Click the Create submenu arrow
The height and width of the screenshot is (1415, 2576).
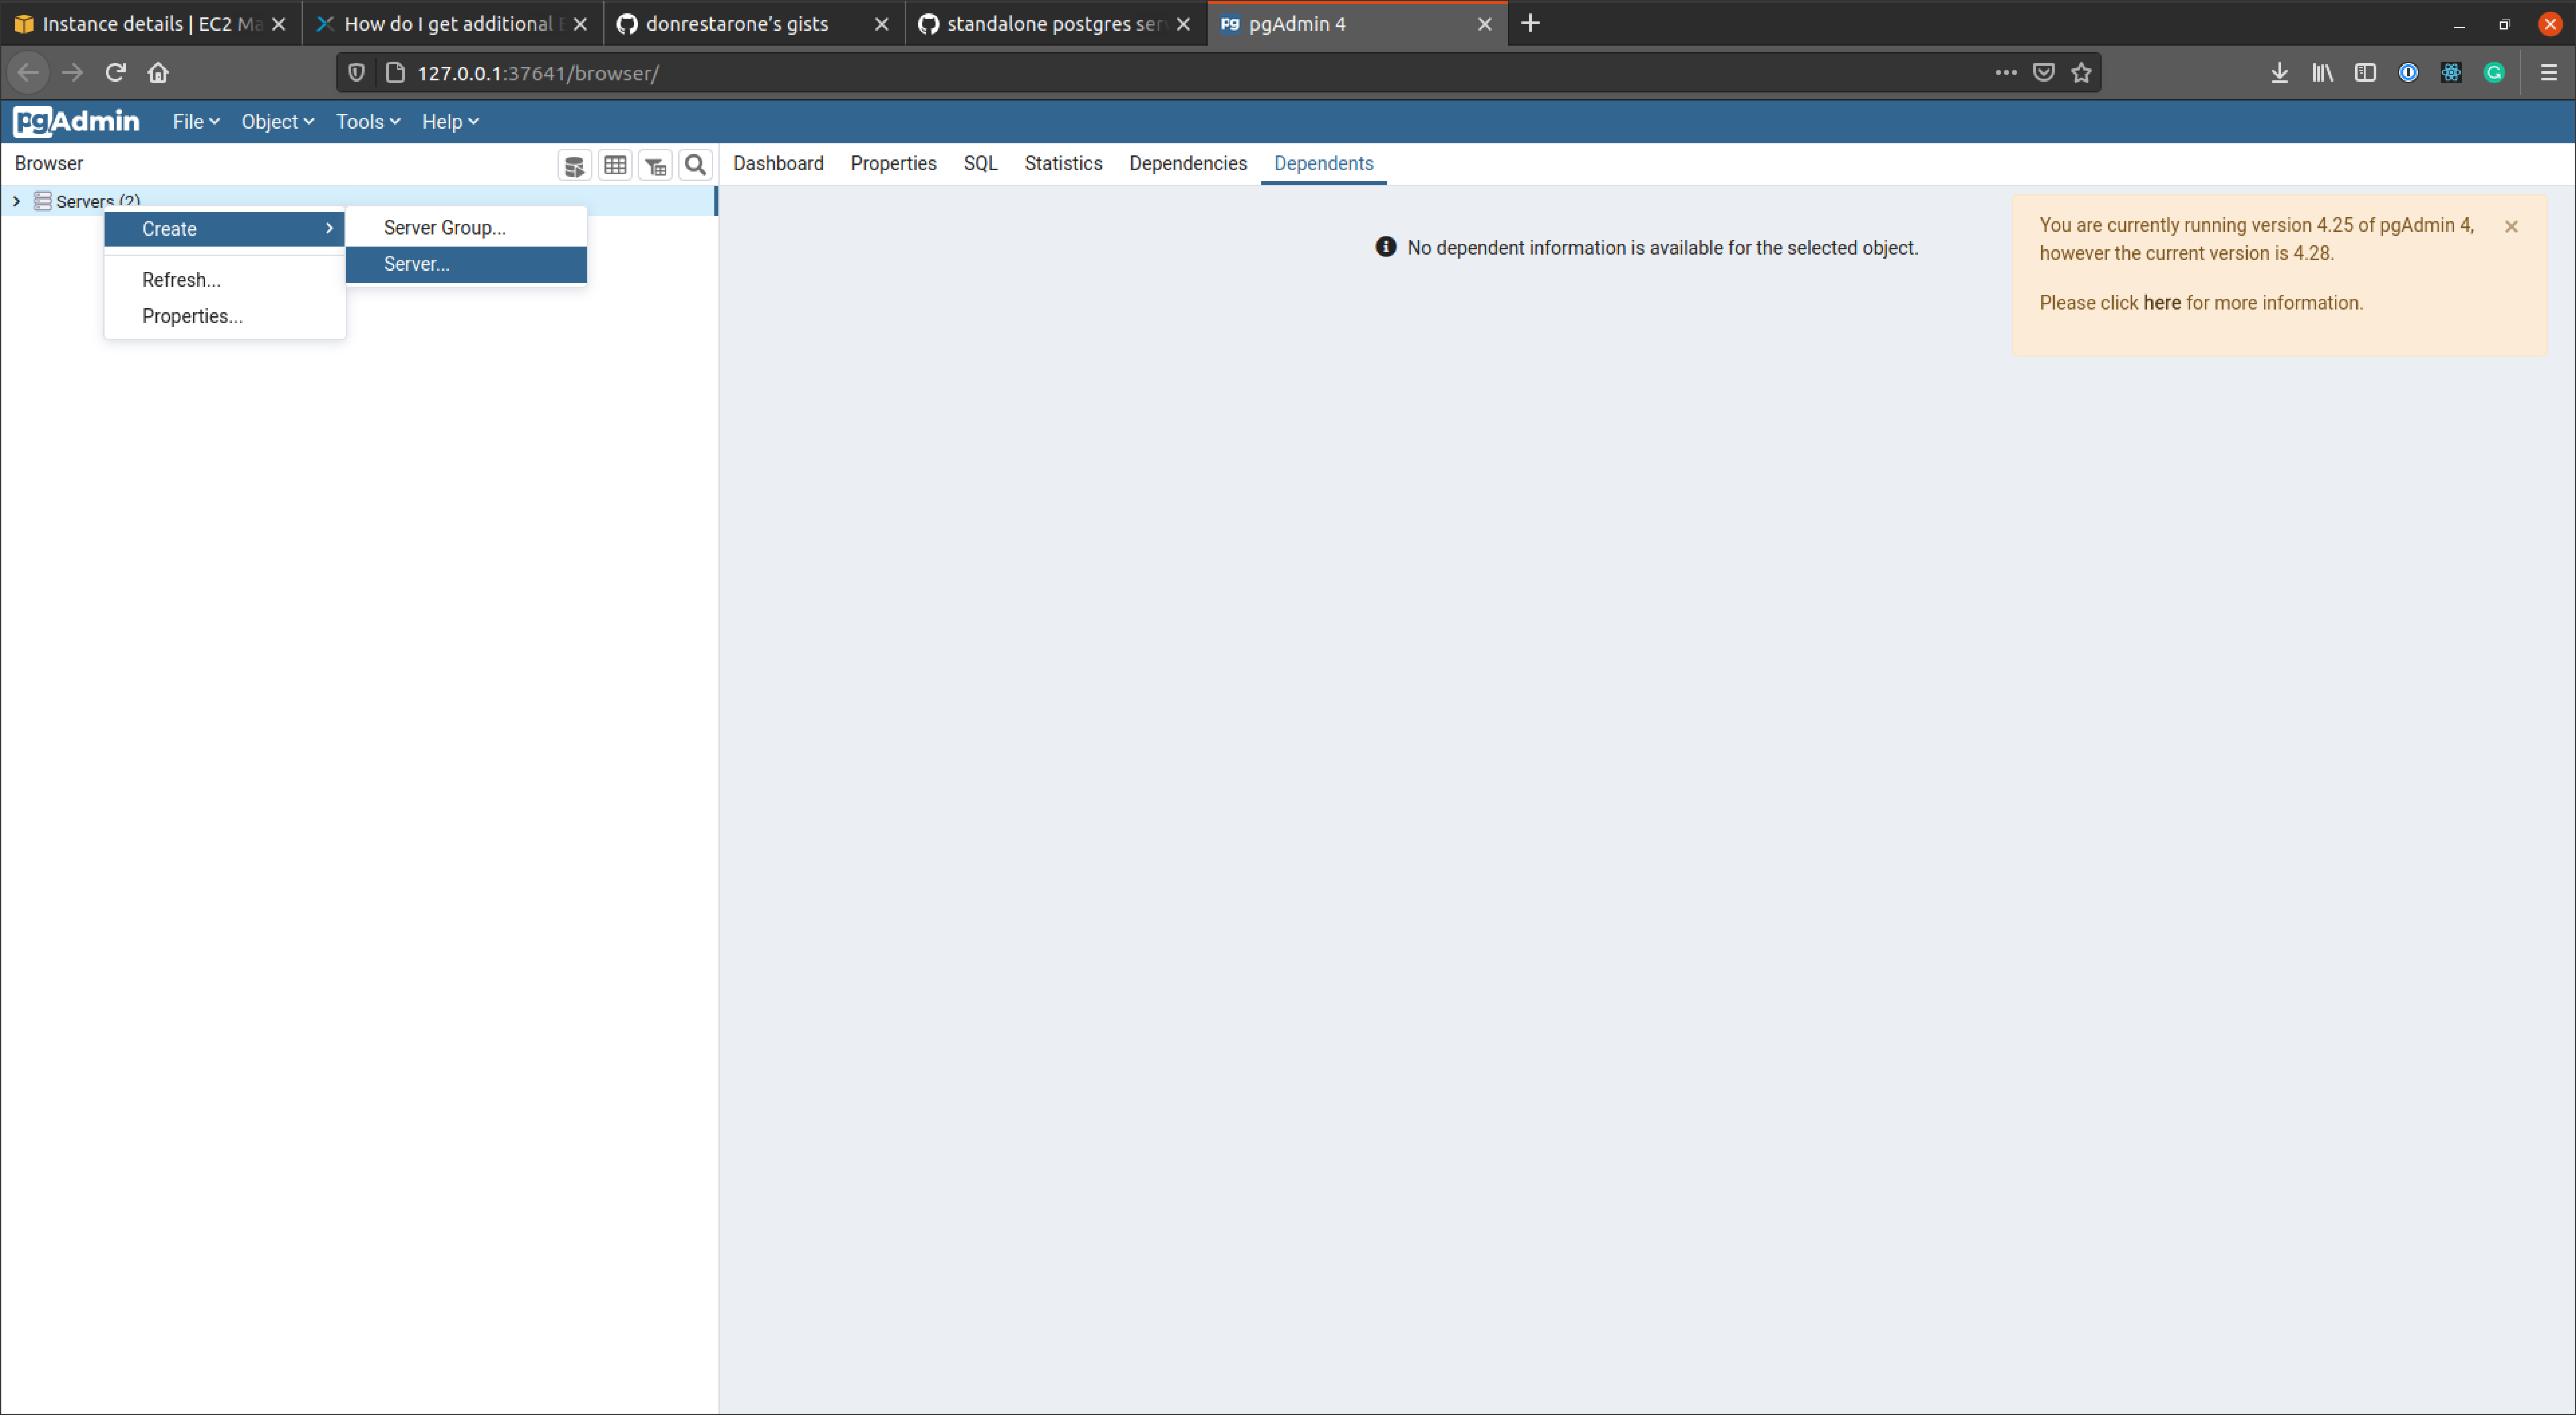[x=329, y=229]
